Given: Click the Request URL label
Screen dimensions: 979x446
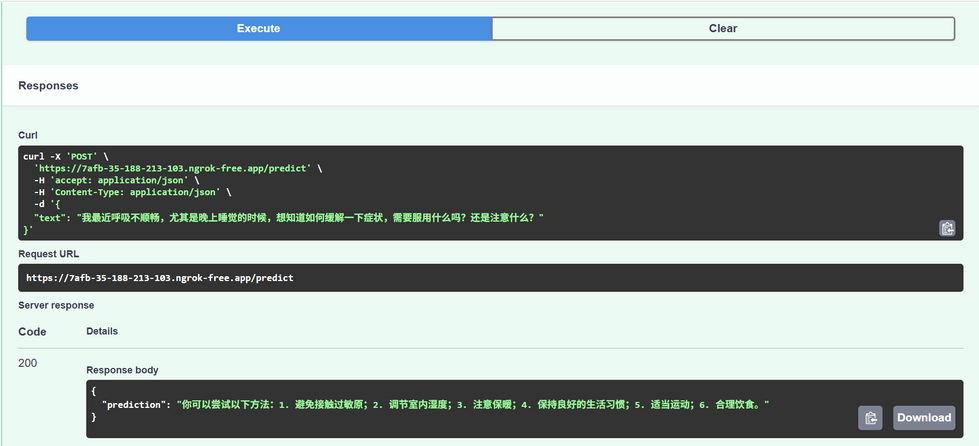Looking at the screenshot, I should point(49,254).
